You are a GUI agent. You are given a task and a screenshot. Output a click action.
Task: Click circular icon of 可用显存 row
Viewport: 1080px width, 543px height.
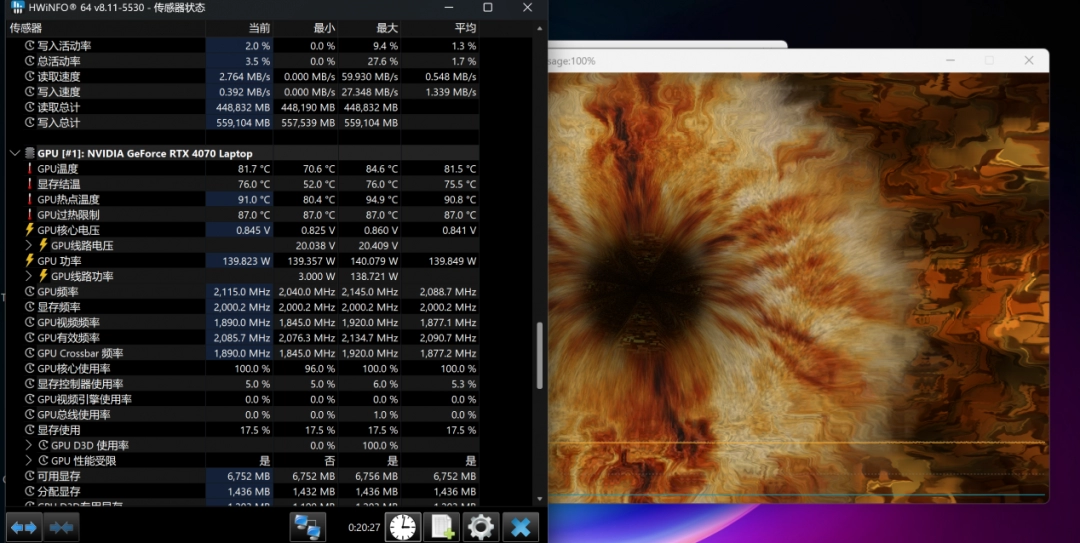pyautogui.click(x=30, y=475)
